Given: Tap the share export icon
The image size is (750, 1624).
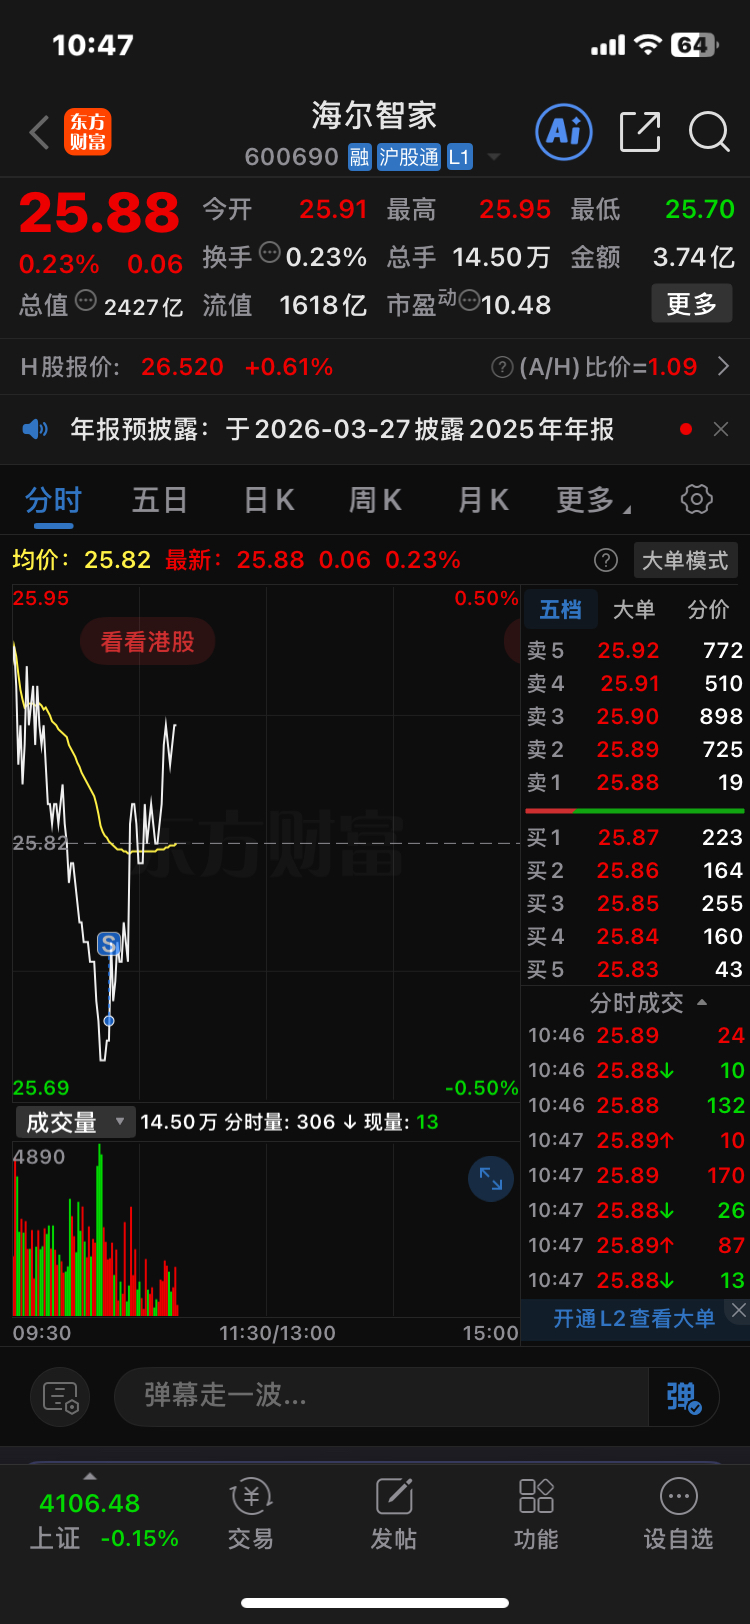Looking at the screenshot, I should point(640,132).
